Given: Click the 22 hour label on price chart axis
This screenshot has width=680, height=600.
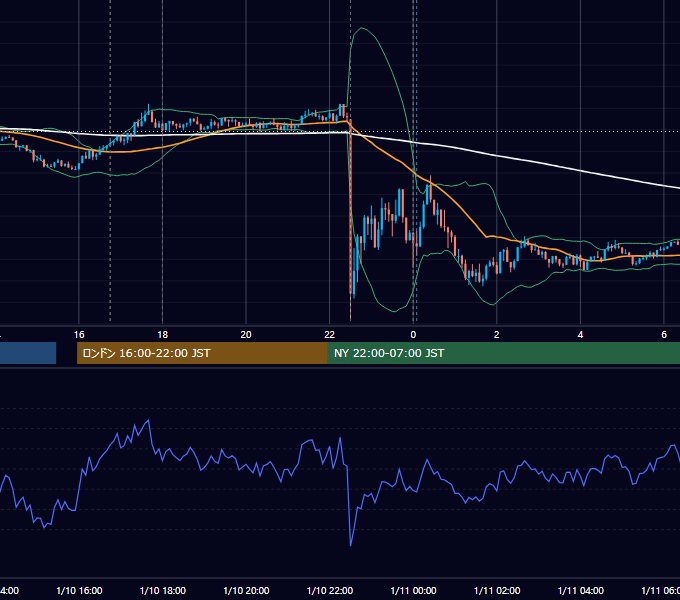Looking at the screenshot, I should pyautogui.click(x=330, y=335).
